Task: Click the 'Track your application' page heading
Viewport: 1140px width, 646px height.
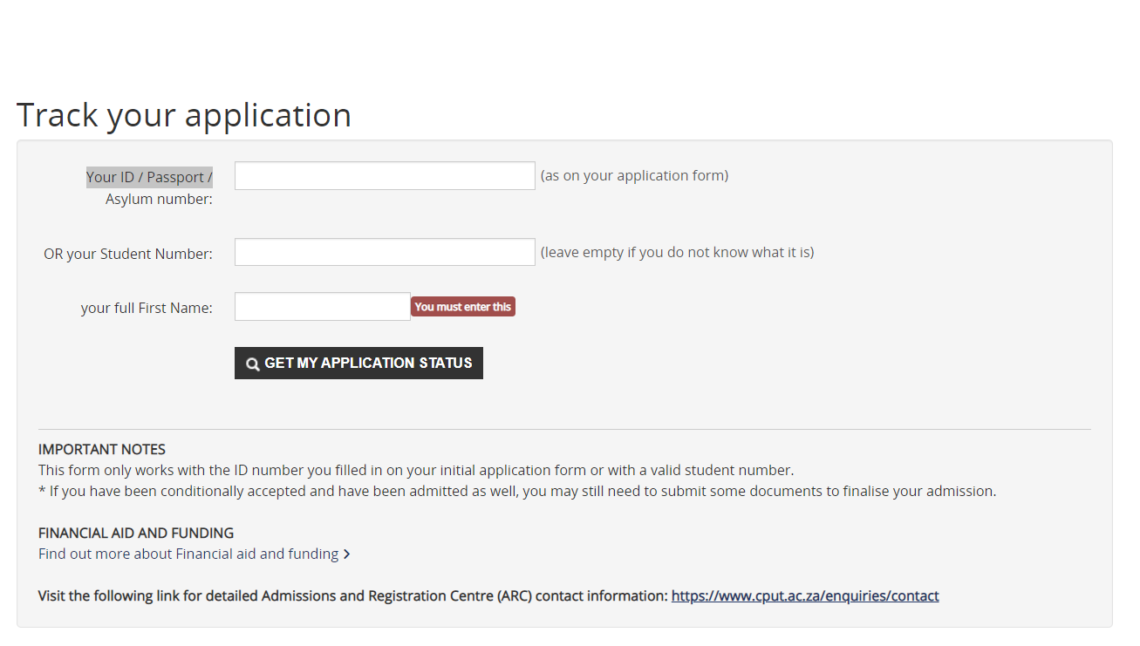Action: click(183, 114)
